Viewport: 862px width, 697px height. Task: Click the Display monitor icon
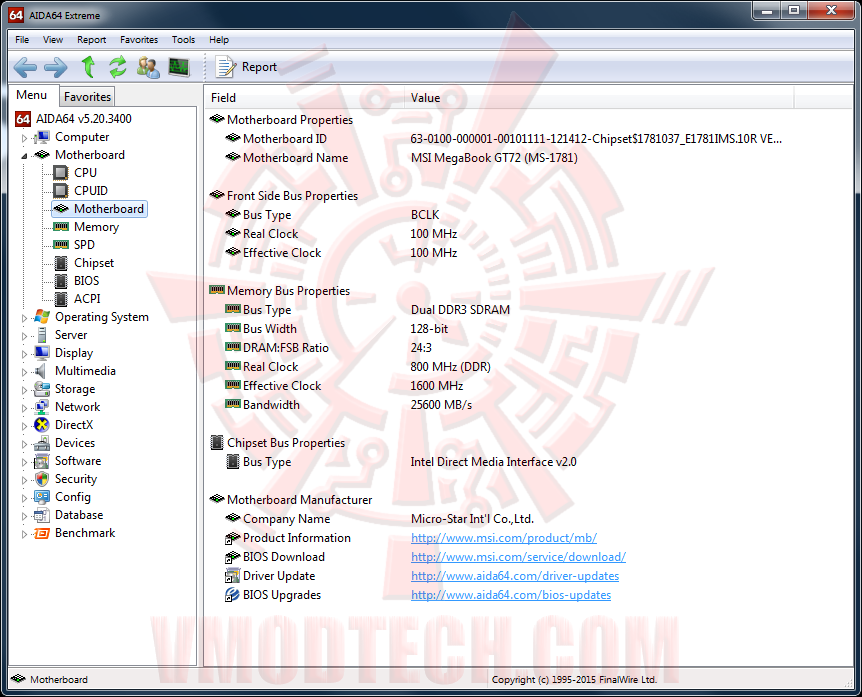42,353
